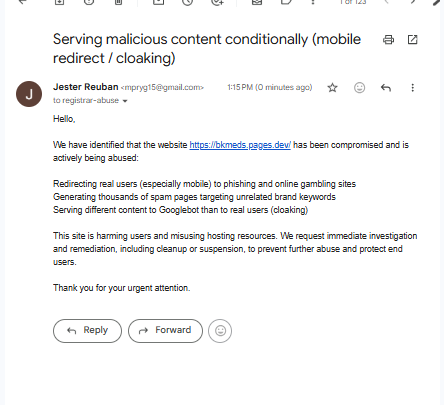Open the Labels icon in the toolbar

point(286,2)
